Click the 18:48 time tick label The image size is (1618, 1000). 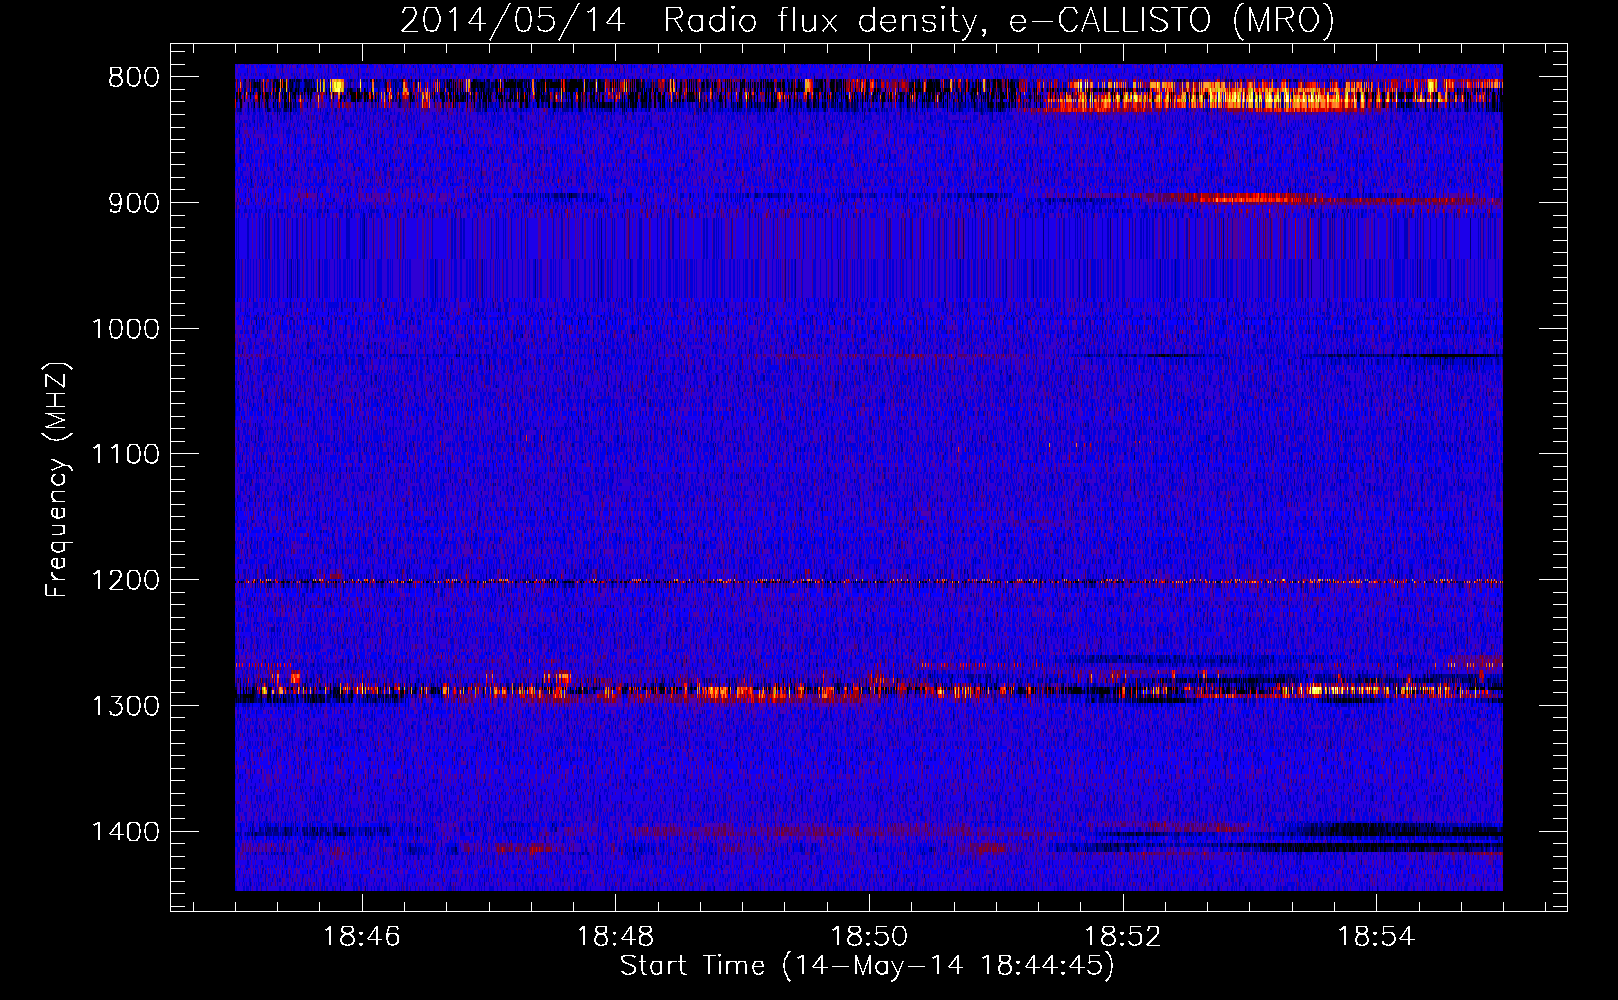[x=615, y=937]
